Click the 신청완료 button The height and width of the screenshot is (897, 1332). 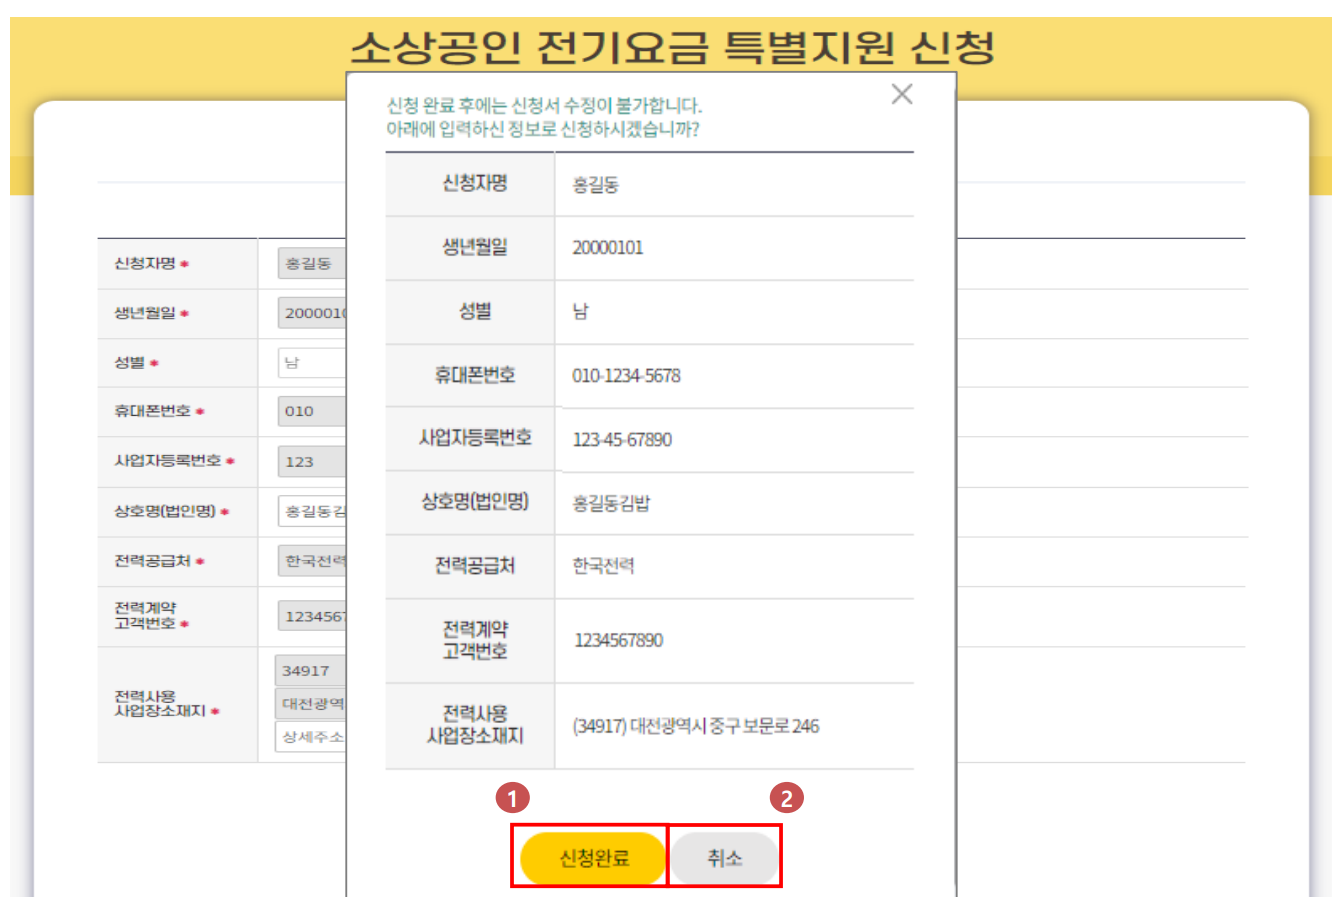[x=593, y=858]
